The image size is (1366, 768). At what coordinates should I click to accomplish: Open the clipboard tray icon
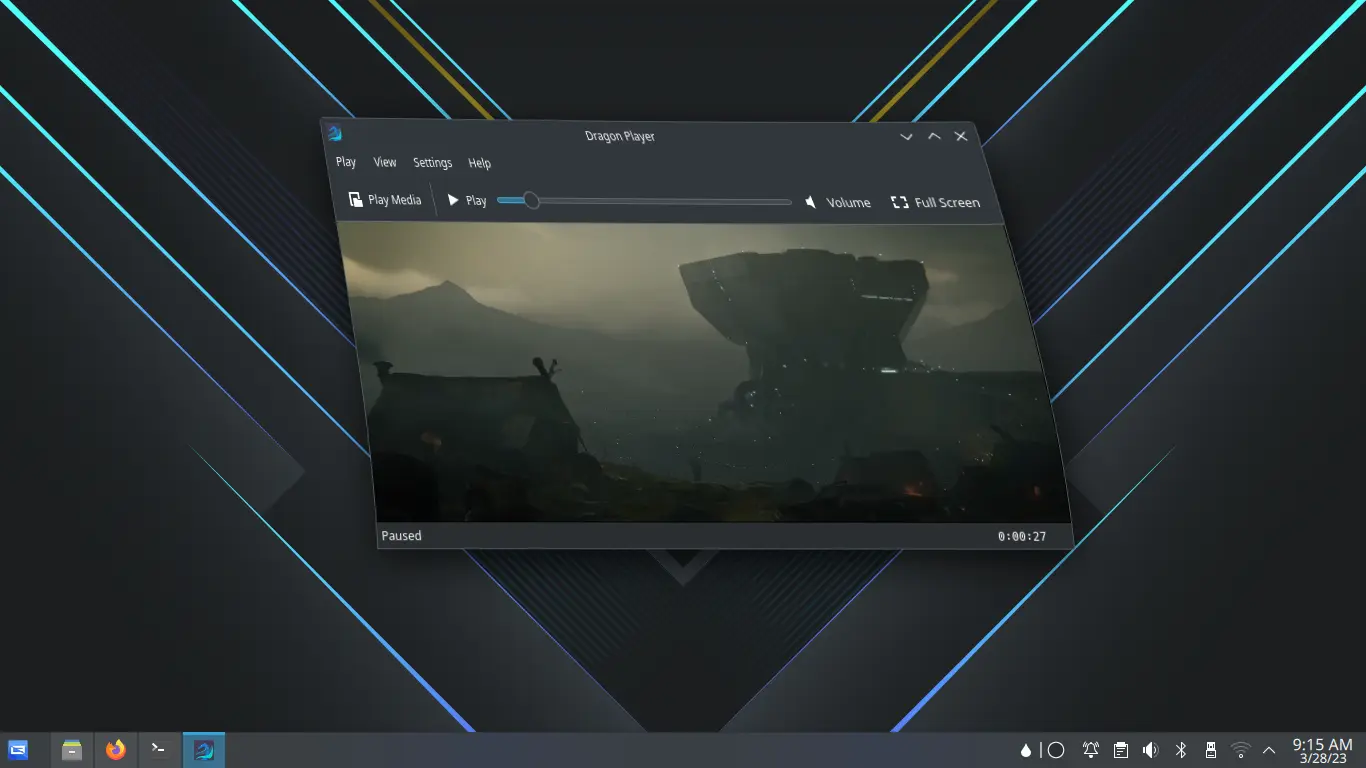[1121, 750]
